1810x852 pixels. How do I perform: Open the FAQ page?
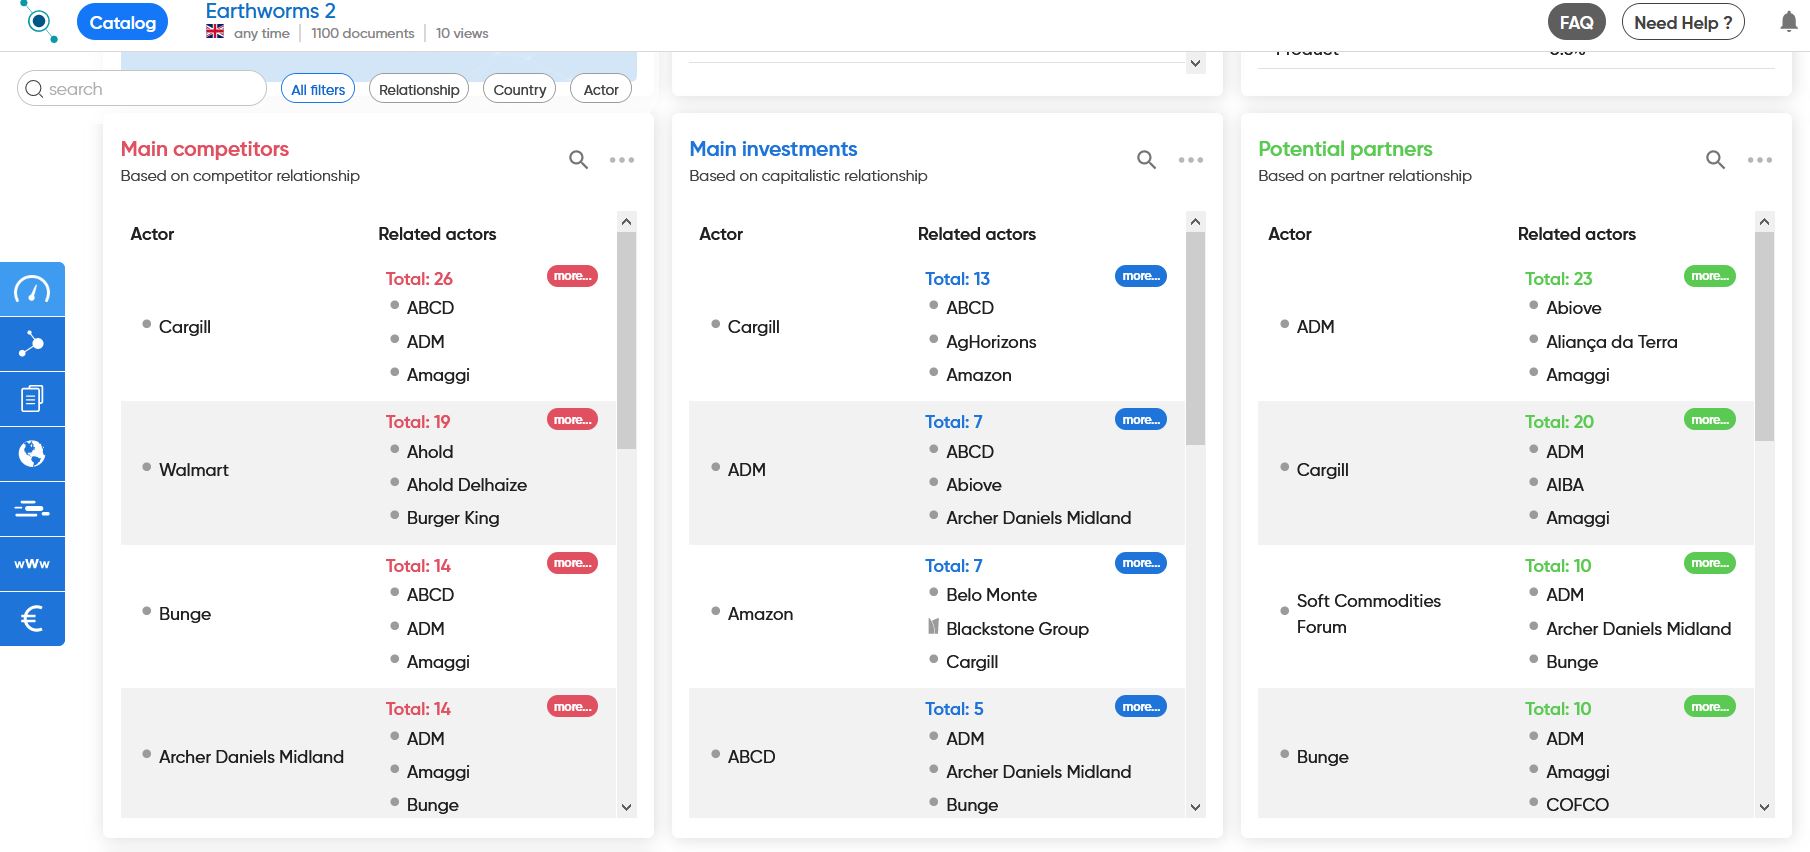1577,22
